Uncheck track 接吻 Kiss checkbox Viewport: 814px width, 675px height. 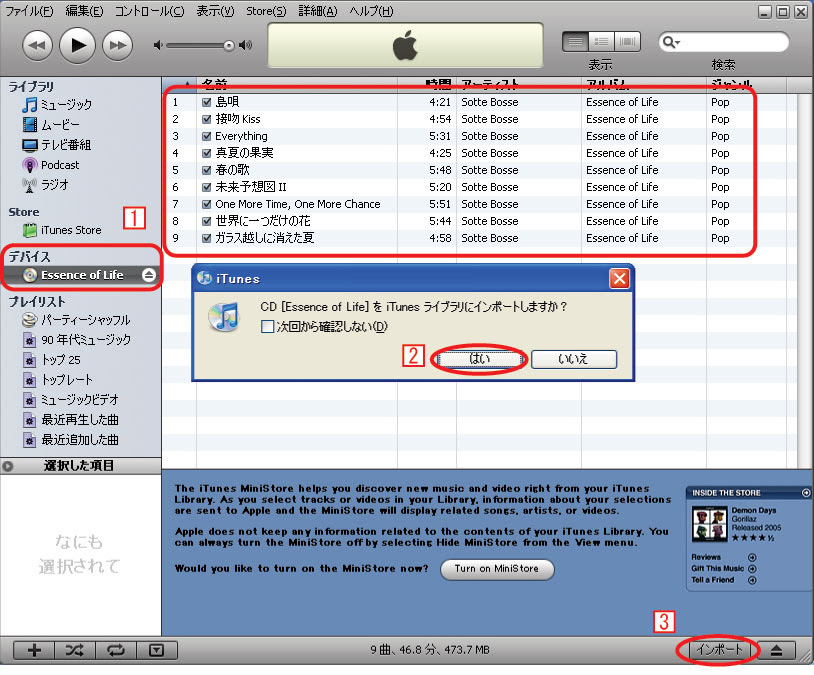pyautogui.click(x=206, y=119)
